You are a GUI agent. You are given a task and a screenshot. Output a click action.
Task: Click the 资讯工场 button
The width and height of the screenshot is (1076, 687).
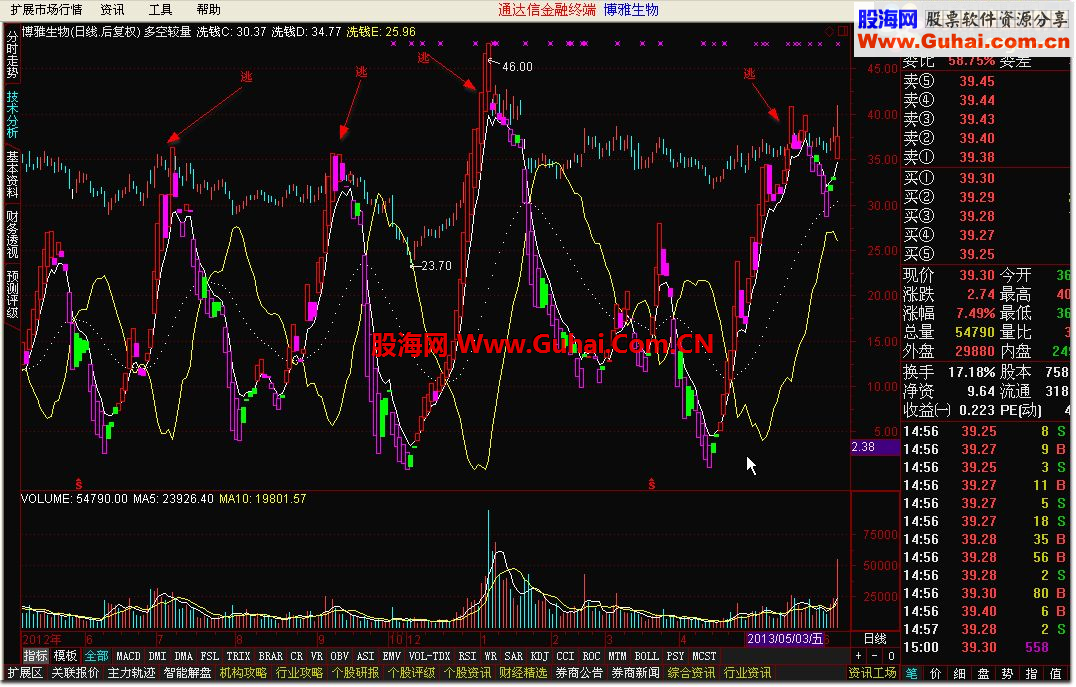pos(873,673)
